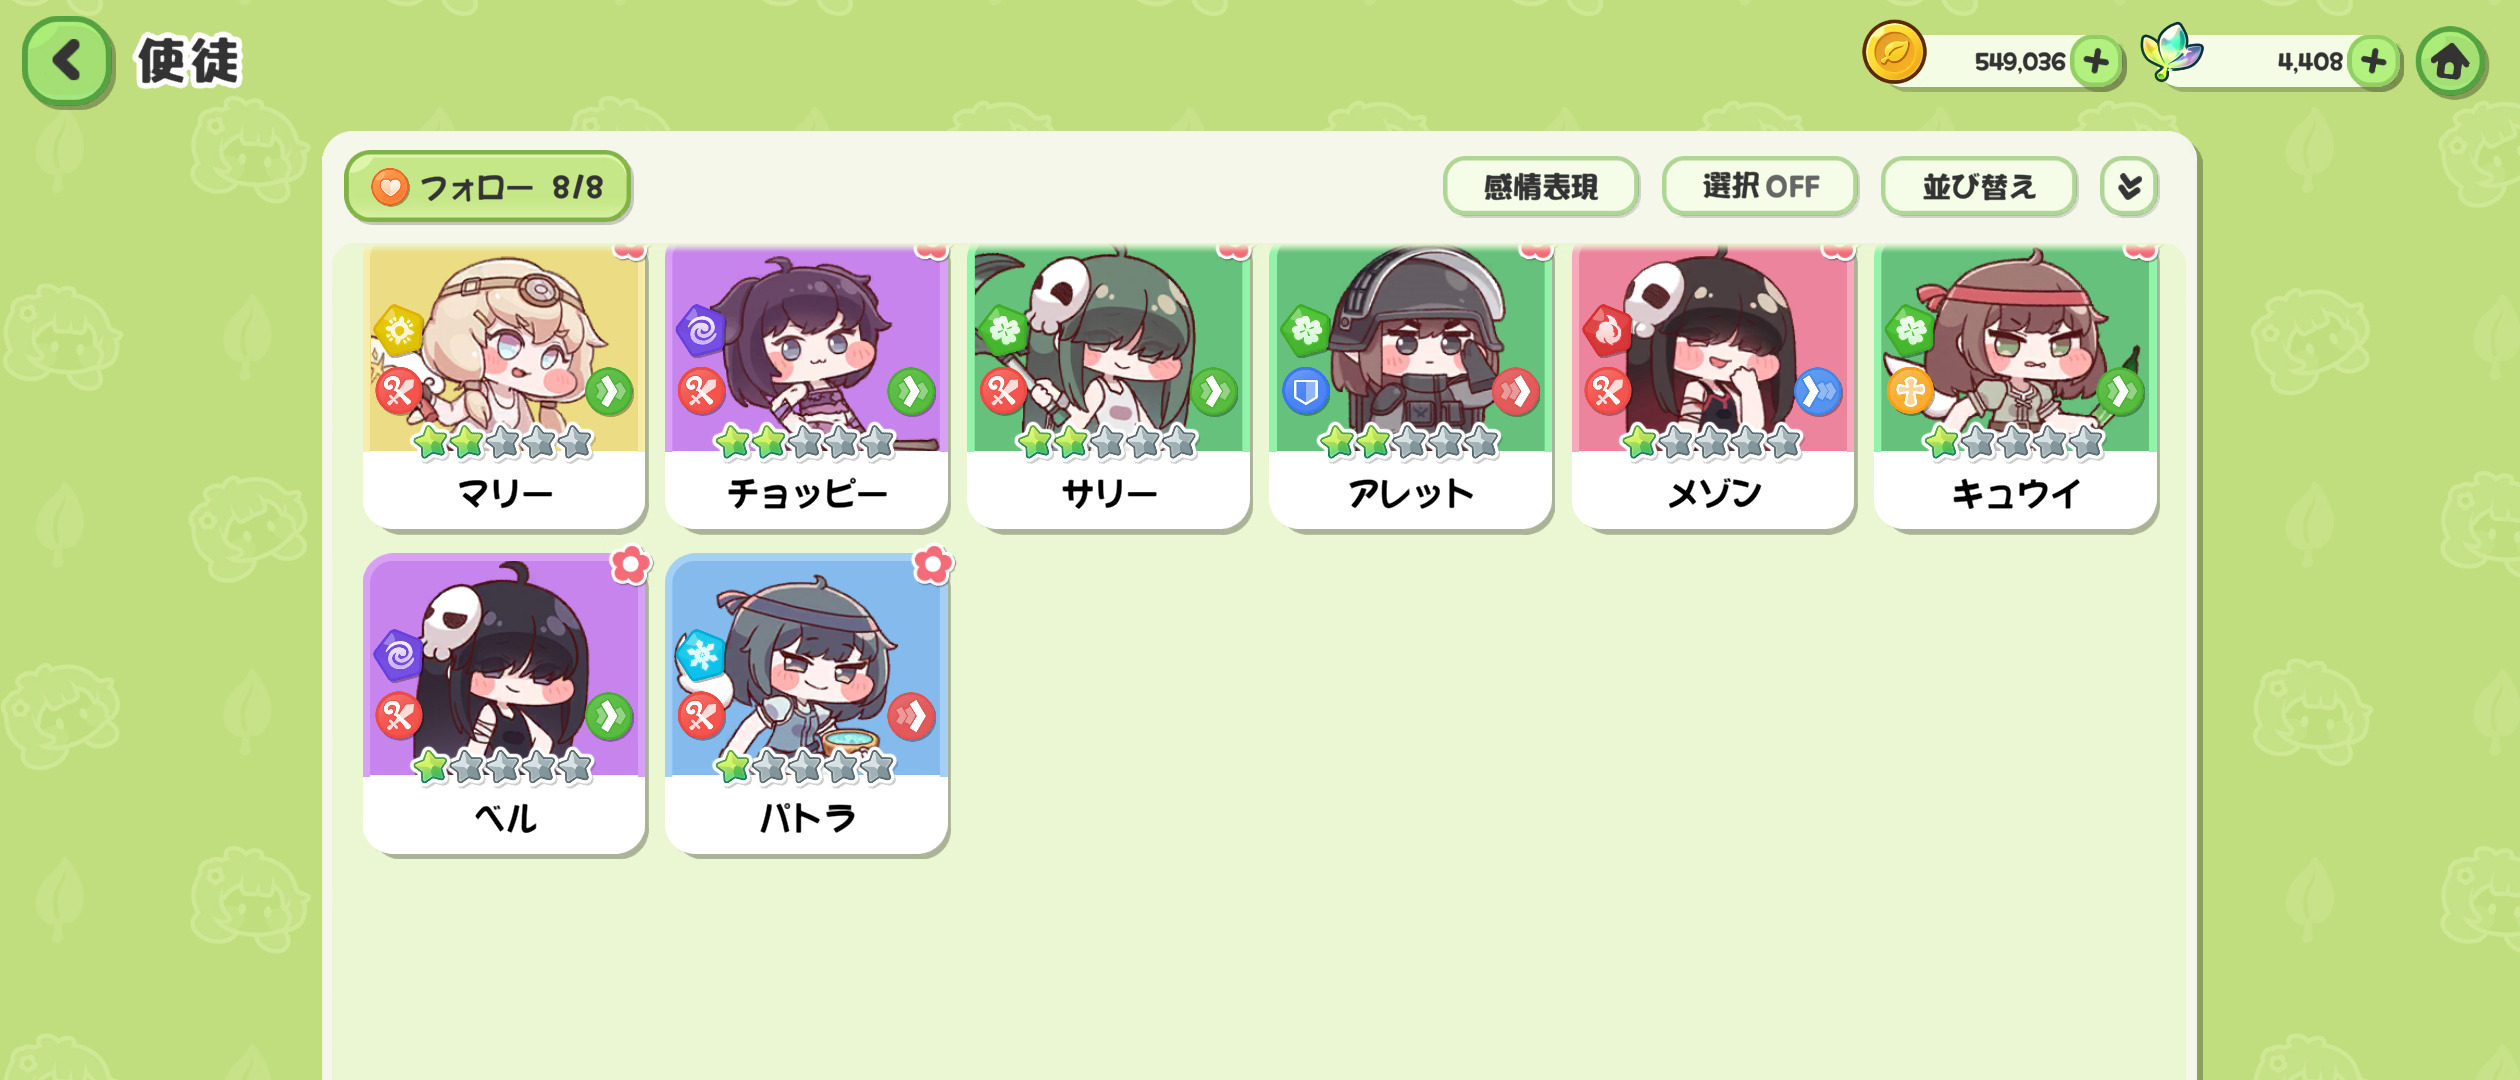
Task: Click the orange cross healer icon on キュウイ
Action: click(1910, 391)
